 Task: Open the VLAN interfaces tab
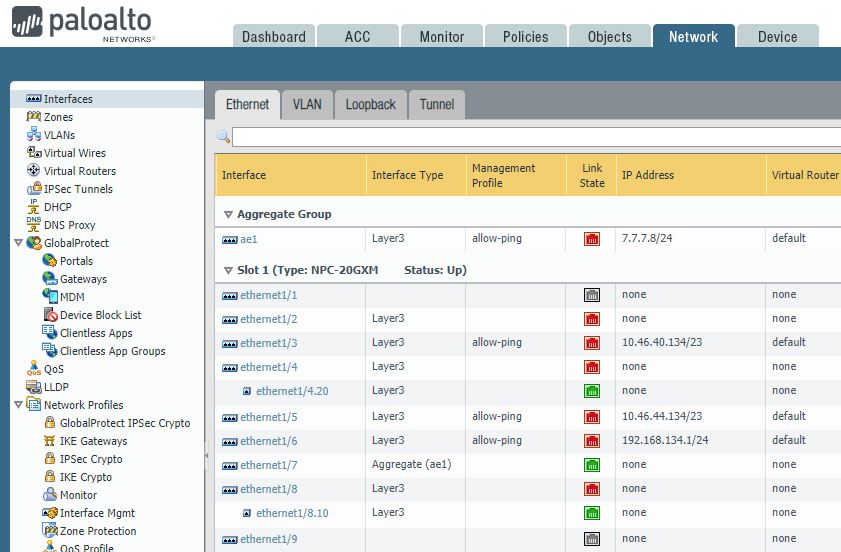(307, 104)
